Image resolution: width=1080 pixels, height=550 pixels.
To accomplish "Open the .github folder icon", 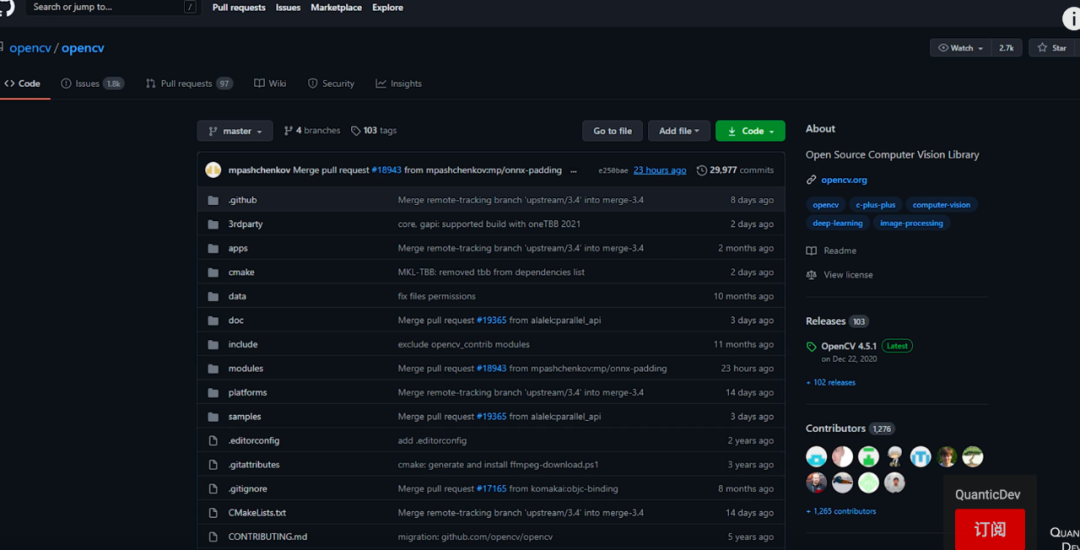I will 213,200.
